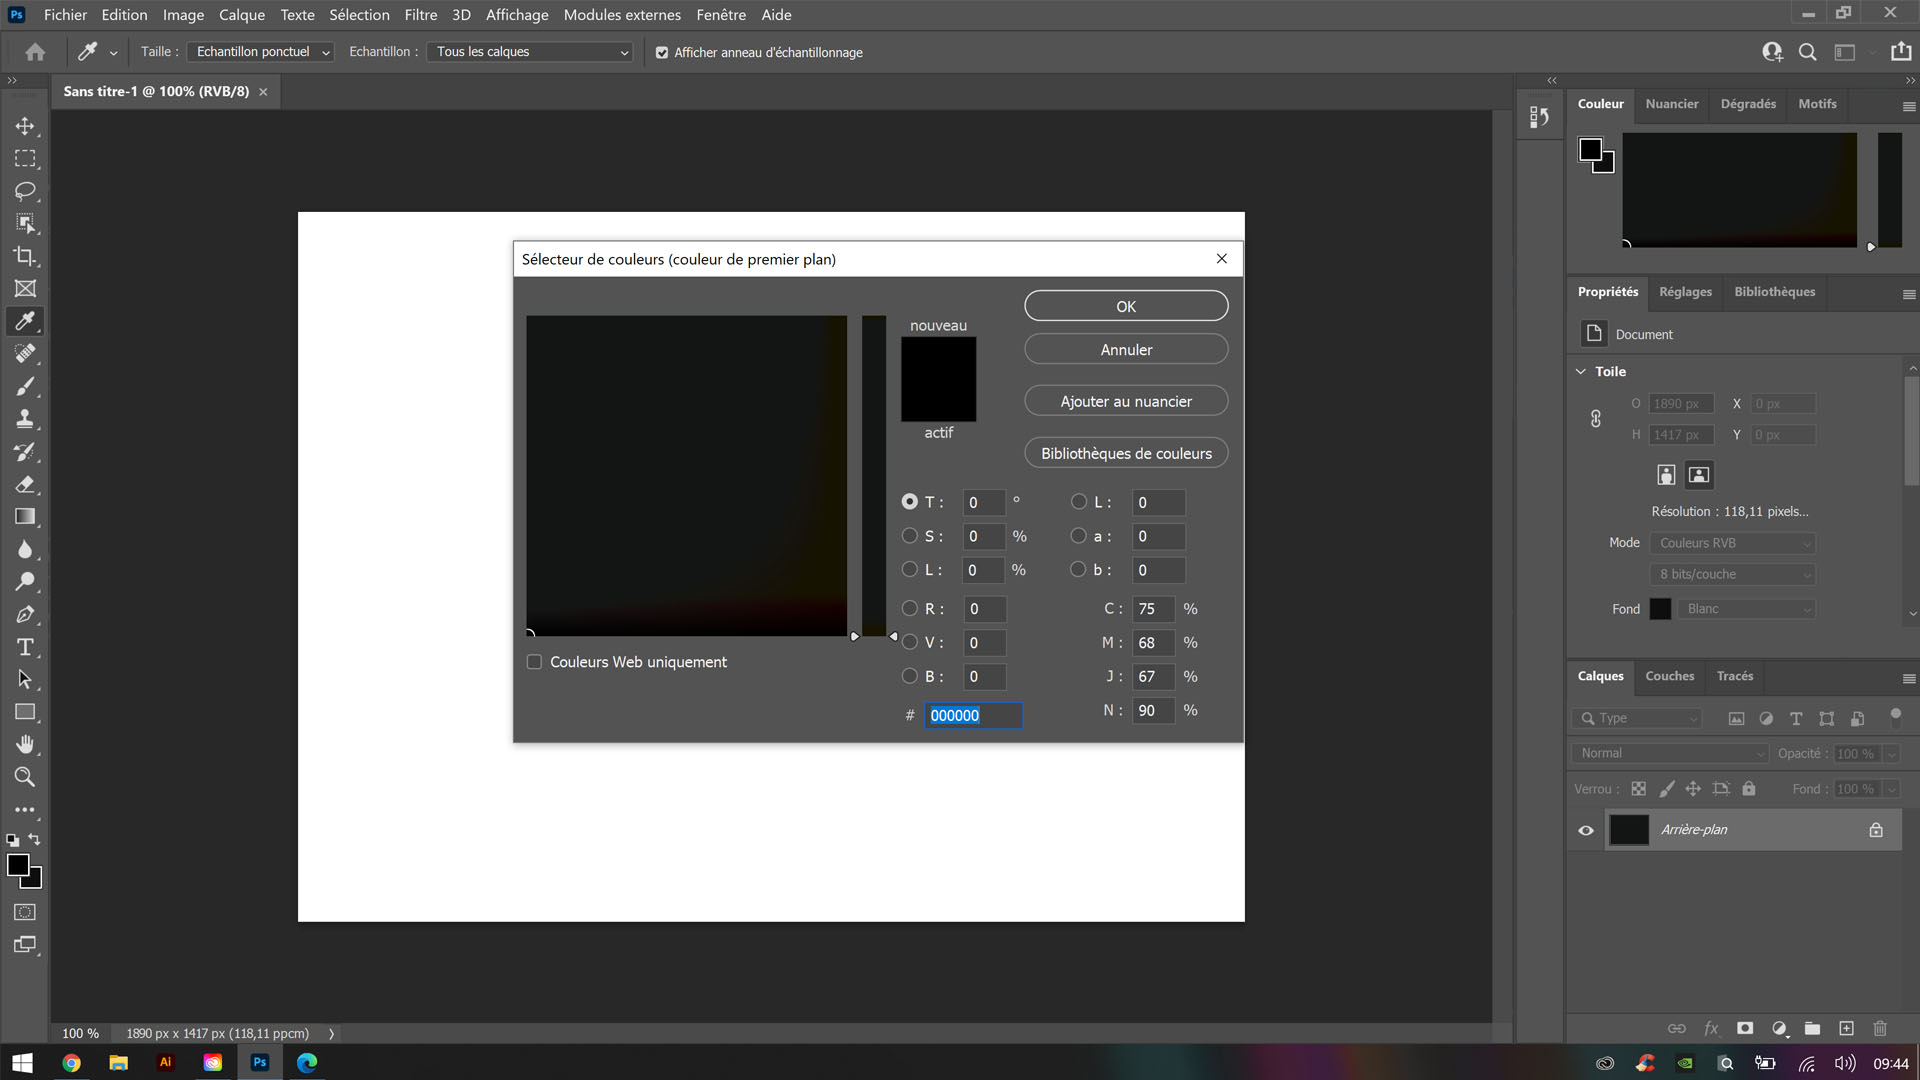The height and width of the screenshot is (1080, 1920).
Task: Hide the Arrière-plan layer
Action: (x=1586, y=830)
